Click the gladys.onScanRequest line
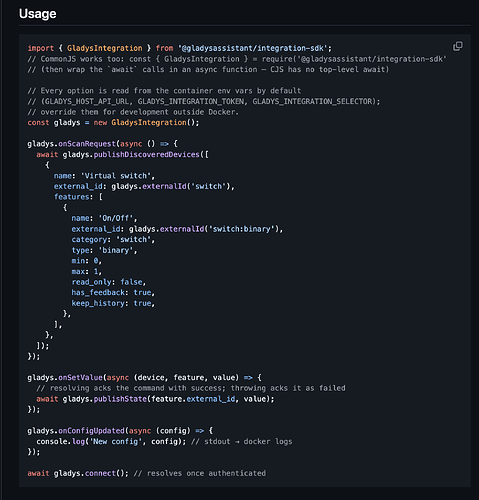Screen dimensions: 479x500 coord(103,144)
